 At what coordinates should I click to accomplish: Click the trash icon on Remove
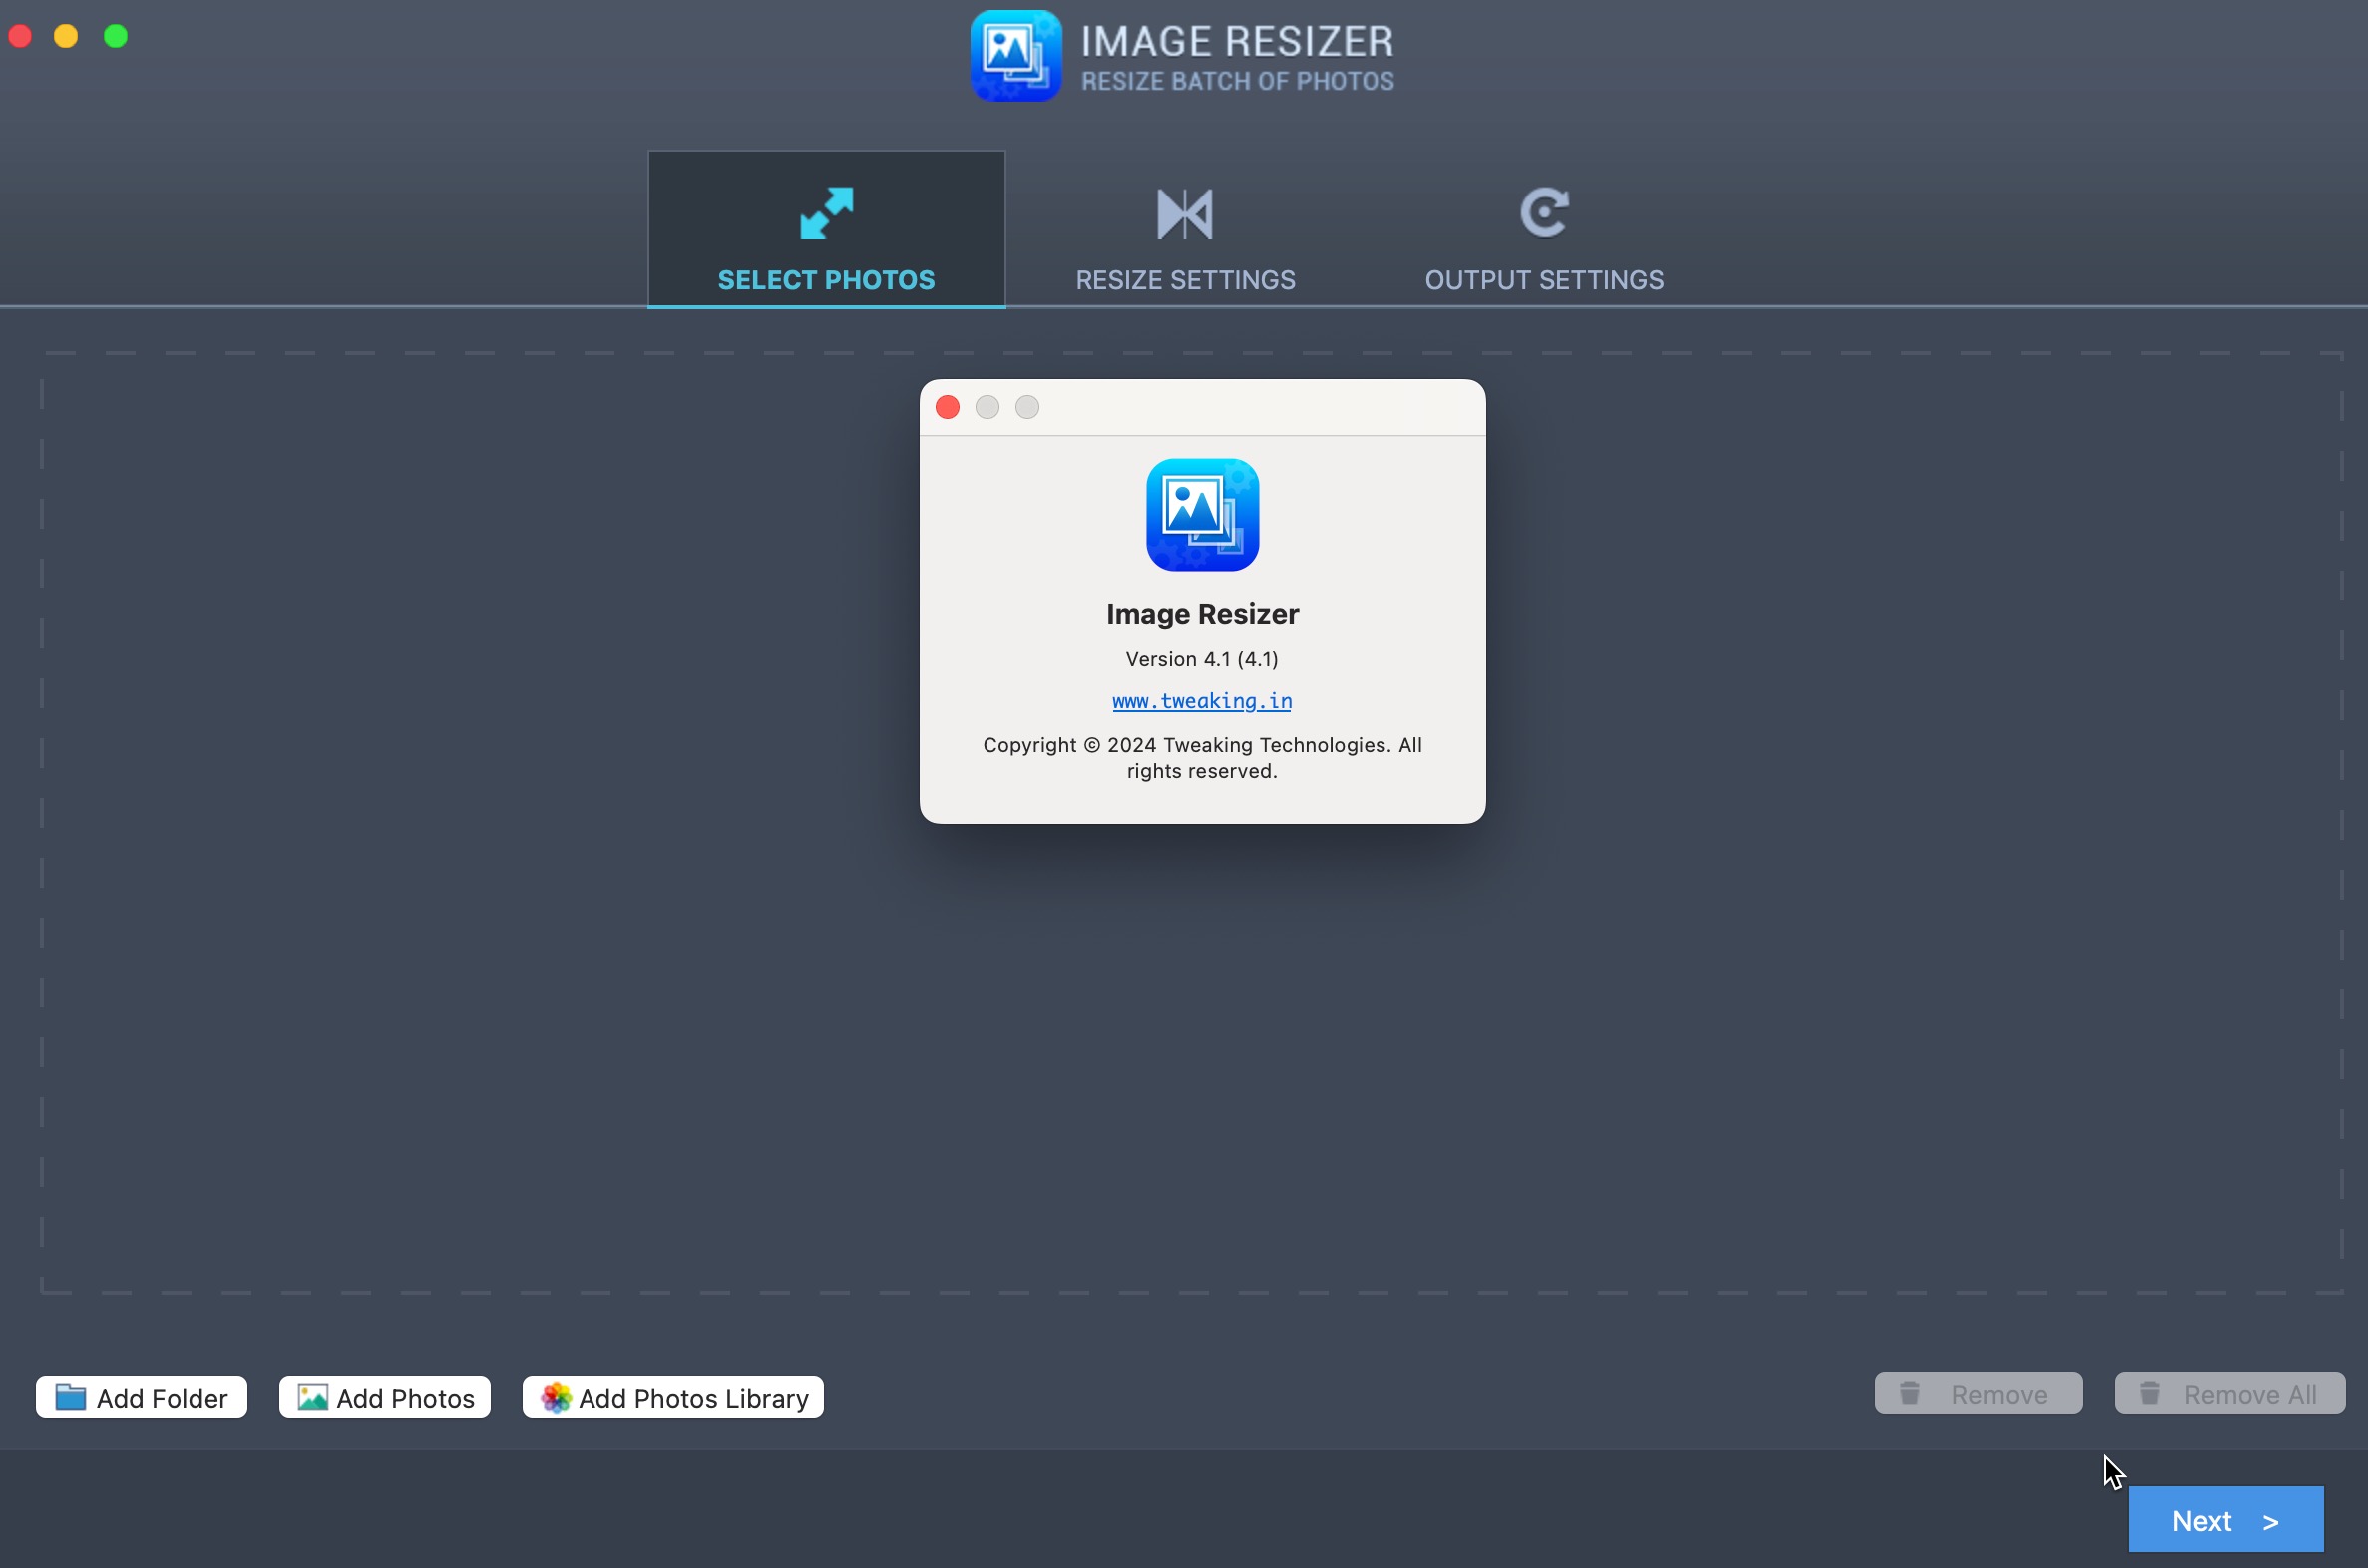[x=1910, y=1393]
